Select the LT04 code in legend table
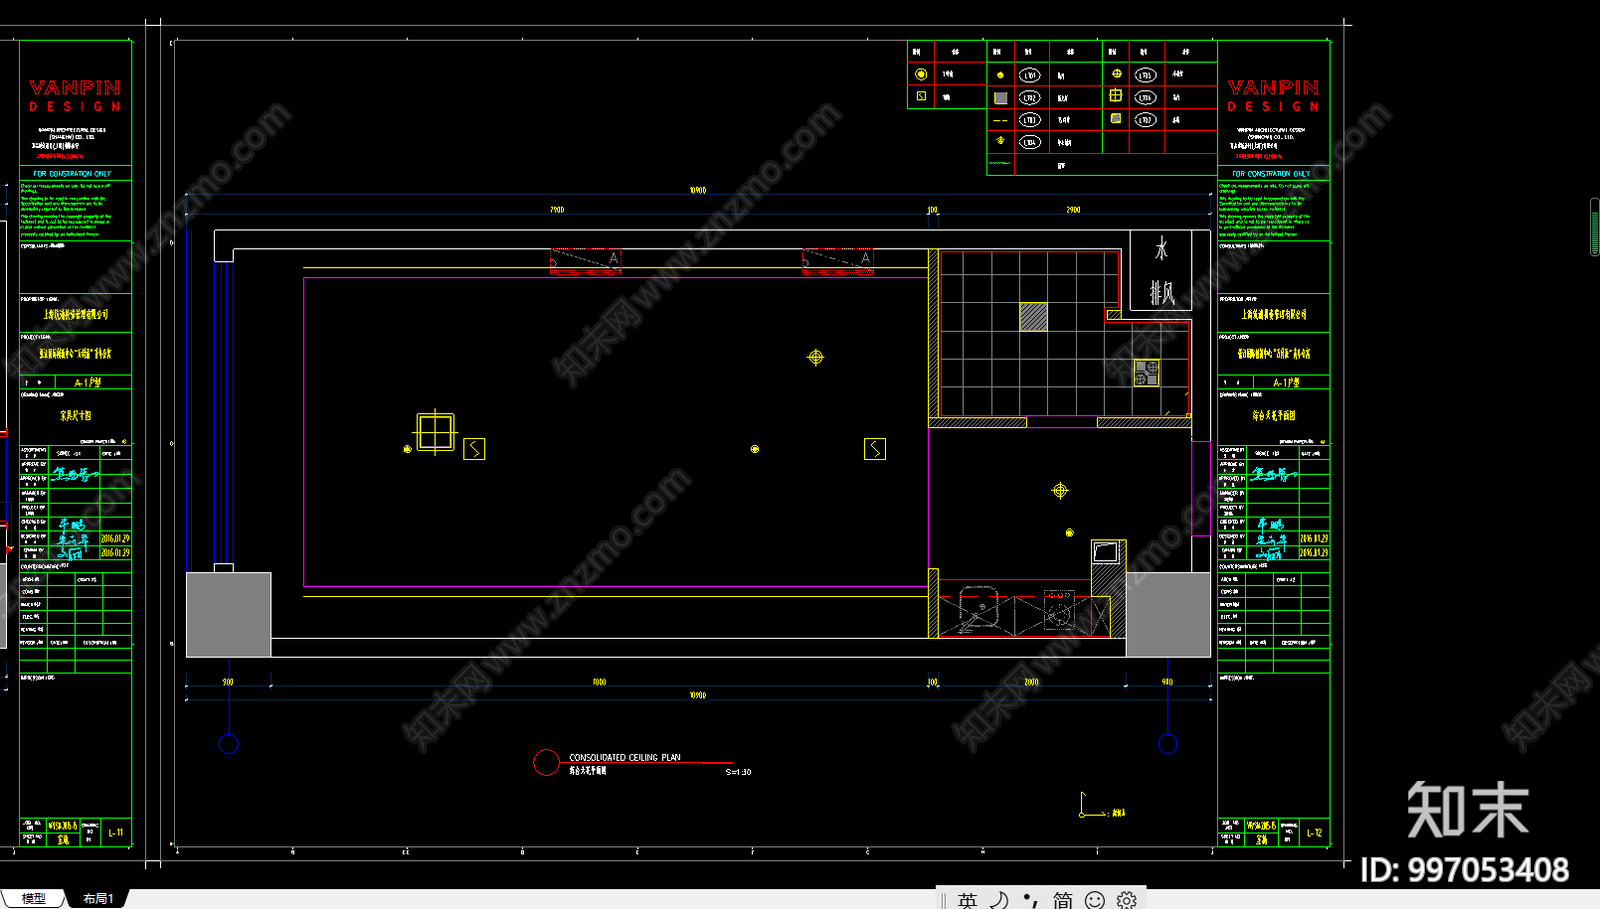 pos(1030,142)
